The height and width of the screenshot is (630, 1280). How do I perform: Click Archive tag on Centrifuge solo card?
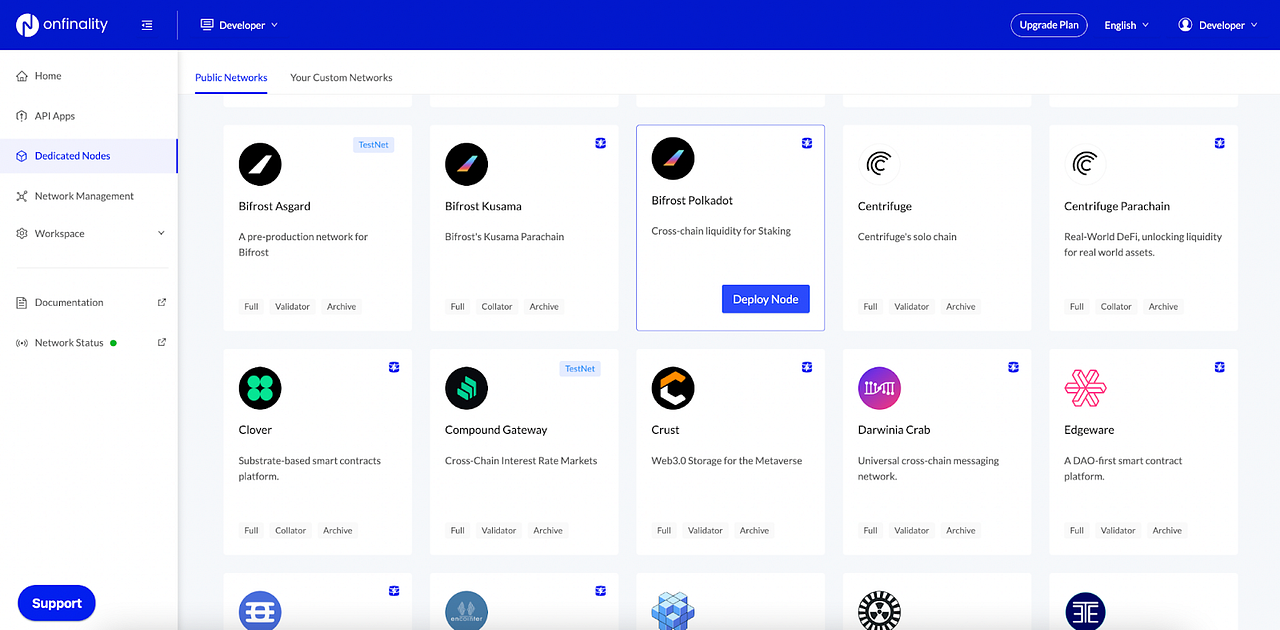[961, 307]
